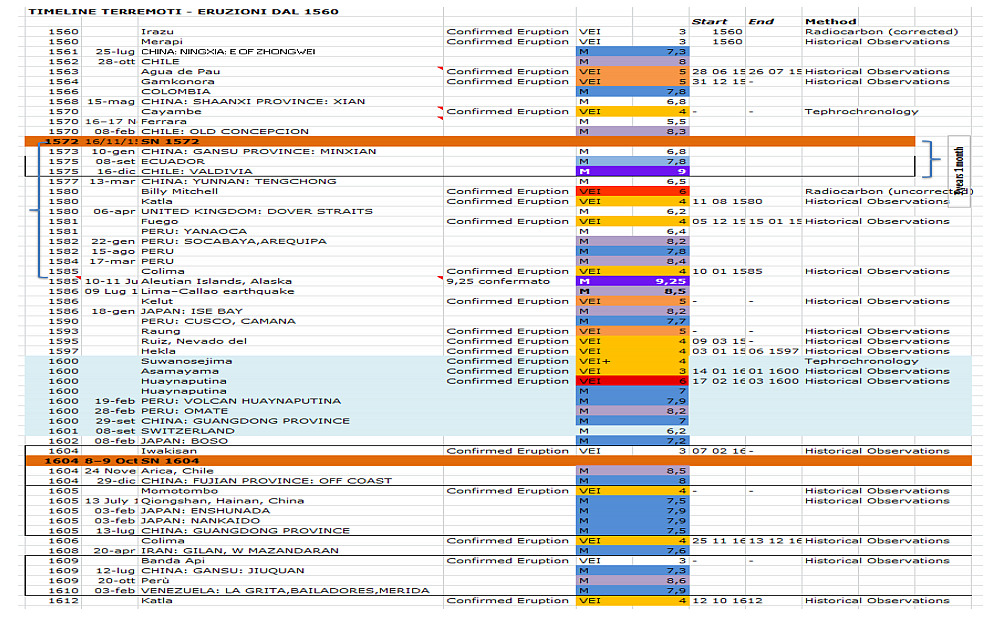Select the Perù cell in 1609 row
This screenshot has height=618, width=1000.
(x=155, y=581)
